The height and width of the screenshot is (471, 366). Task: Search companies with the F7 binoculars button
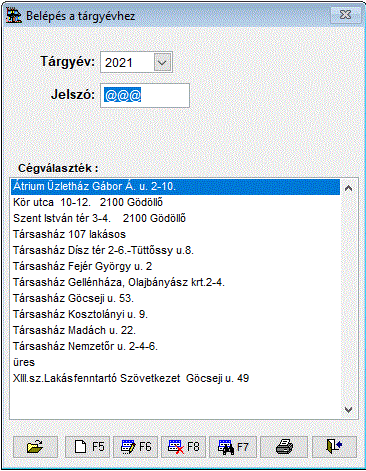click(x=233, y=446)
